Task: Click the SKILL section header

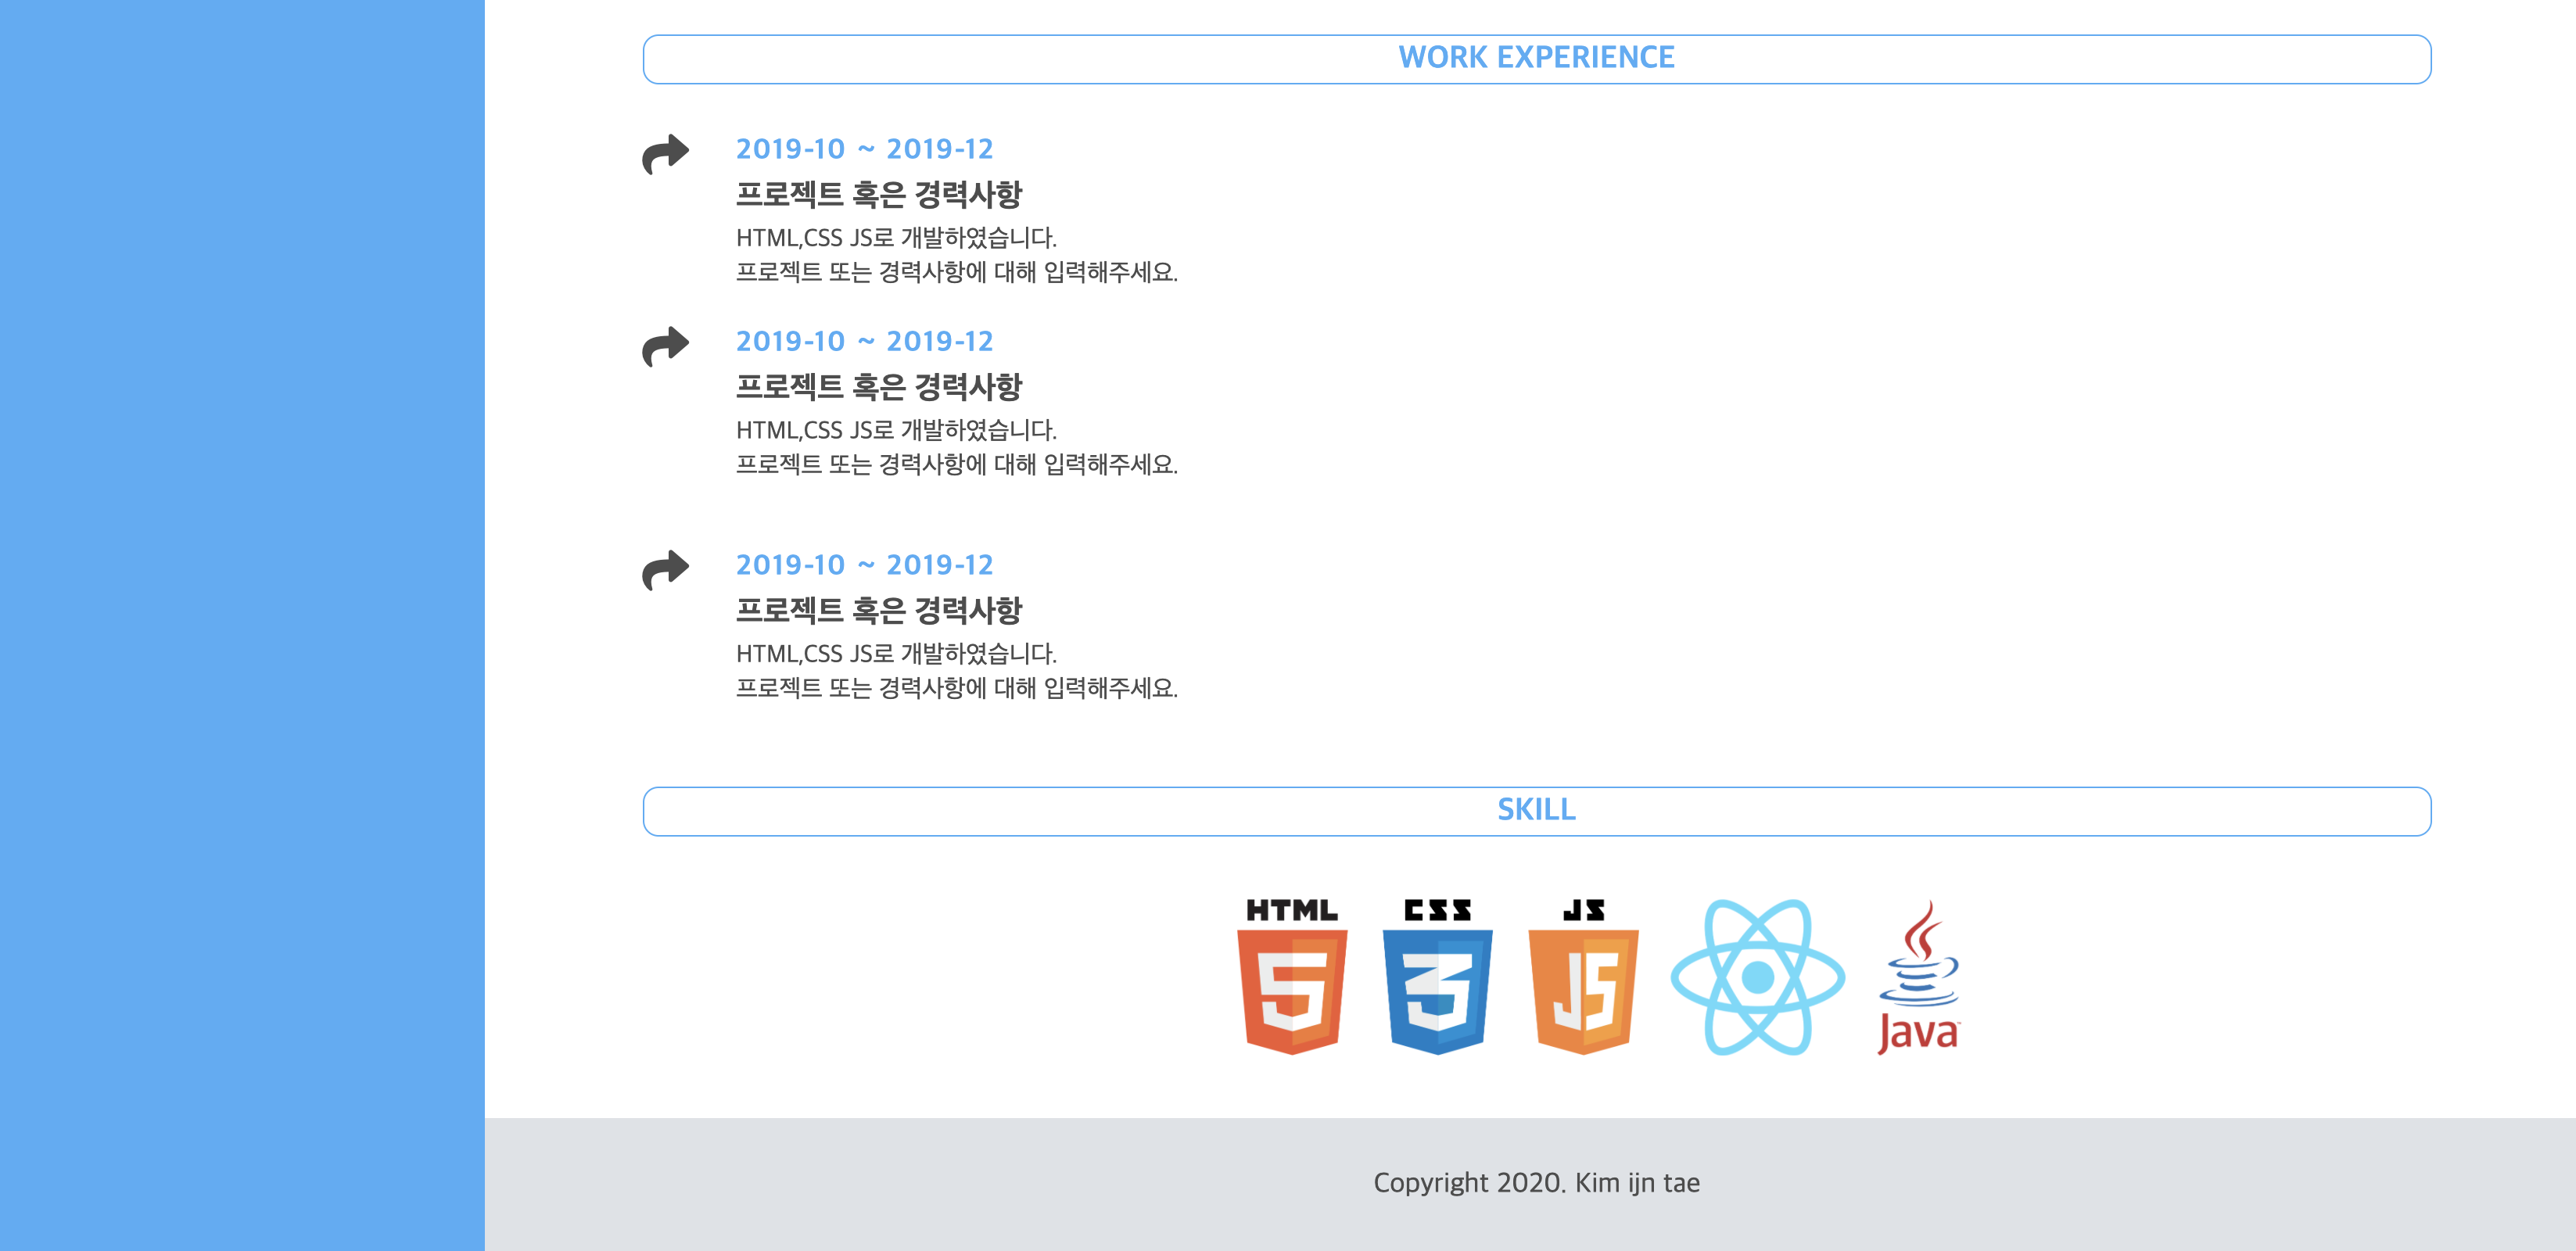Action: [1536, 810]
